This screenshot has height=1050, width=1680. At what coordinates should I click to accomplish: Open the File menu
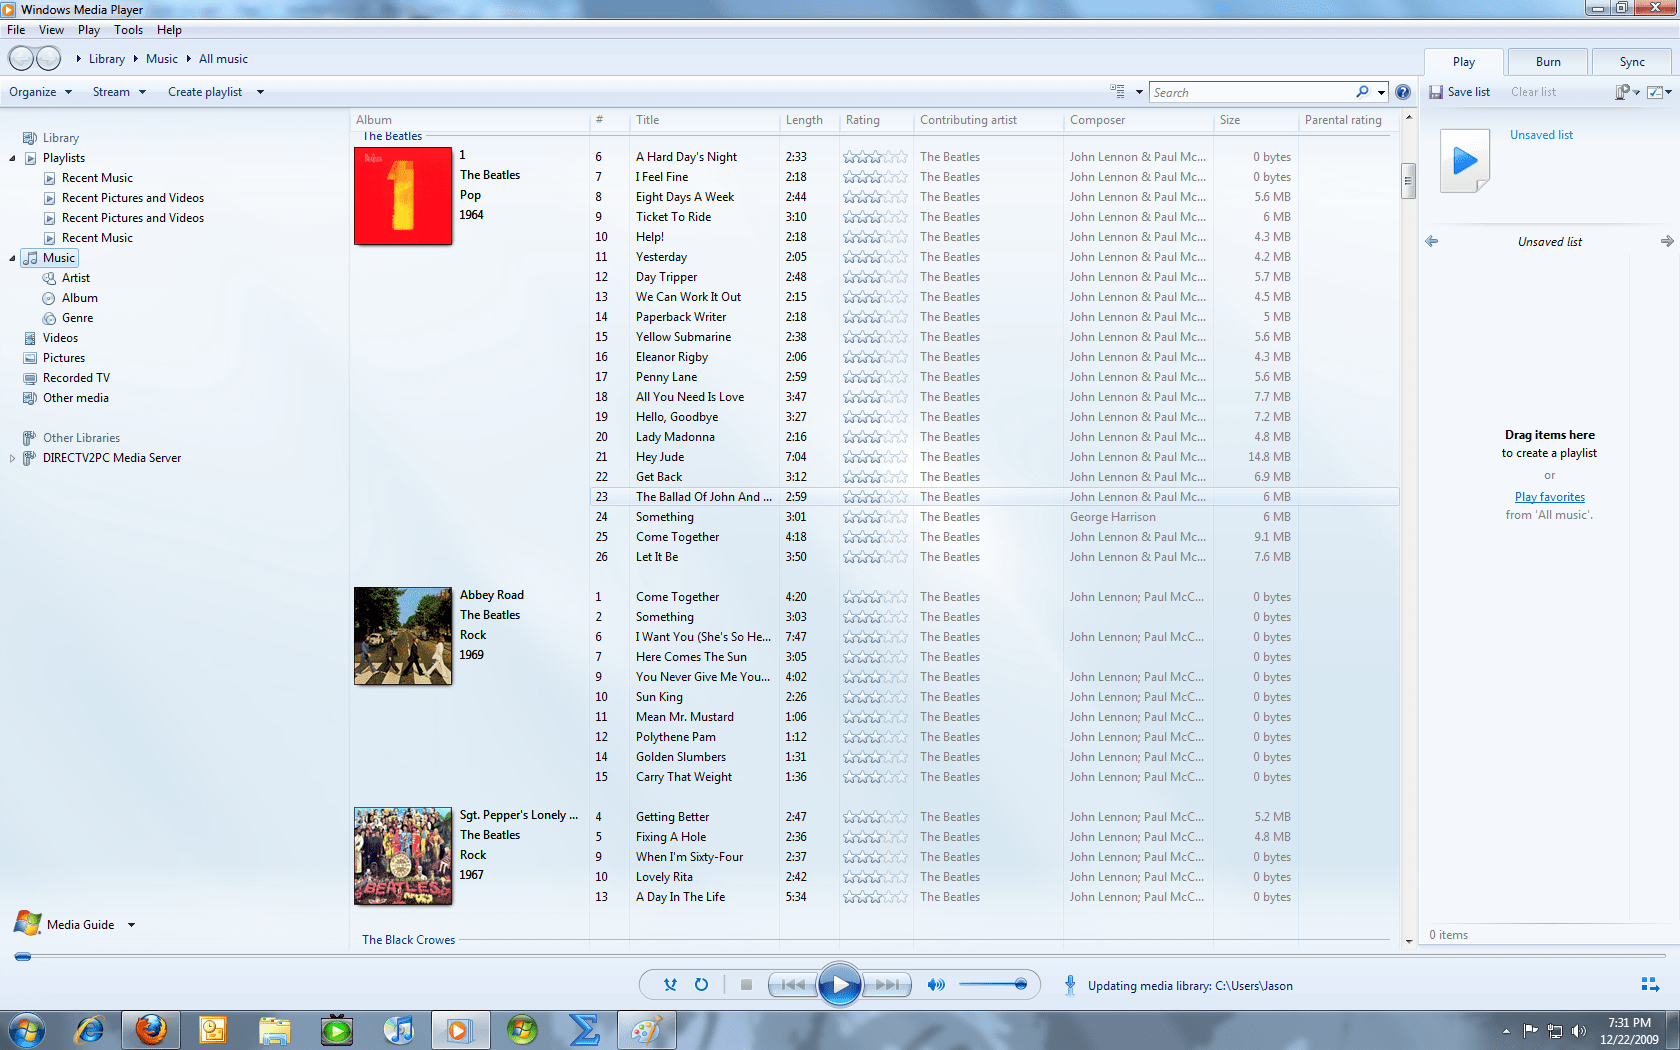[16, 30]
